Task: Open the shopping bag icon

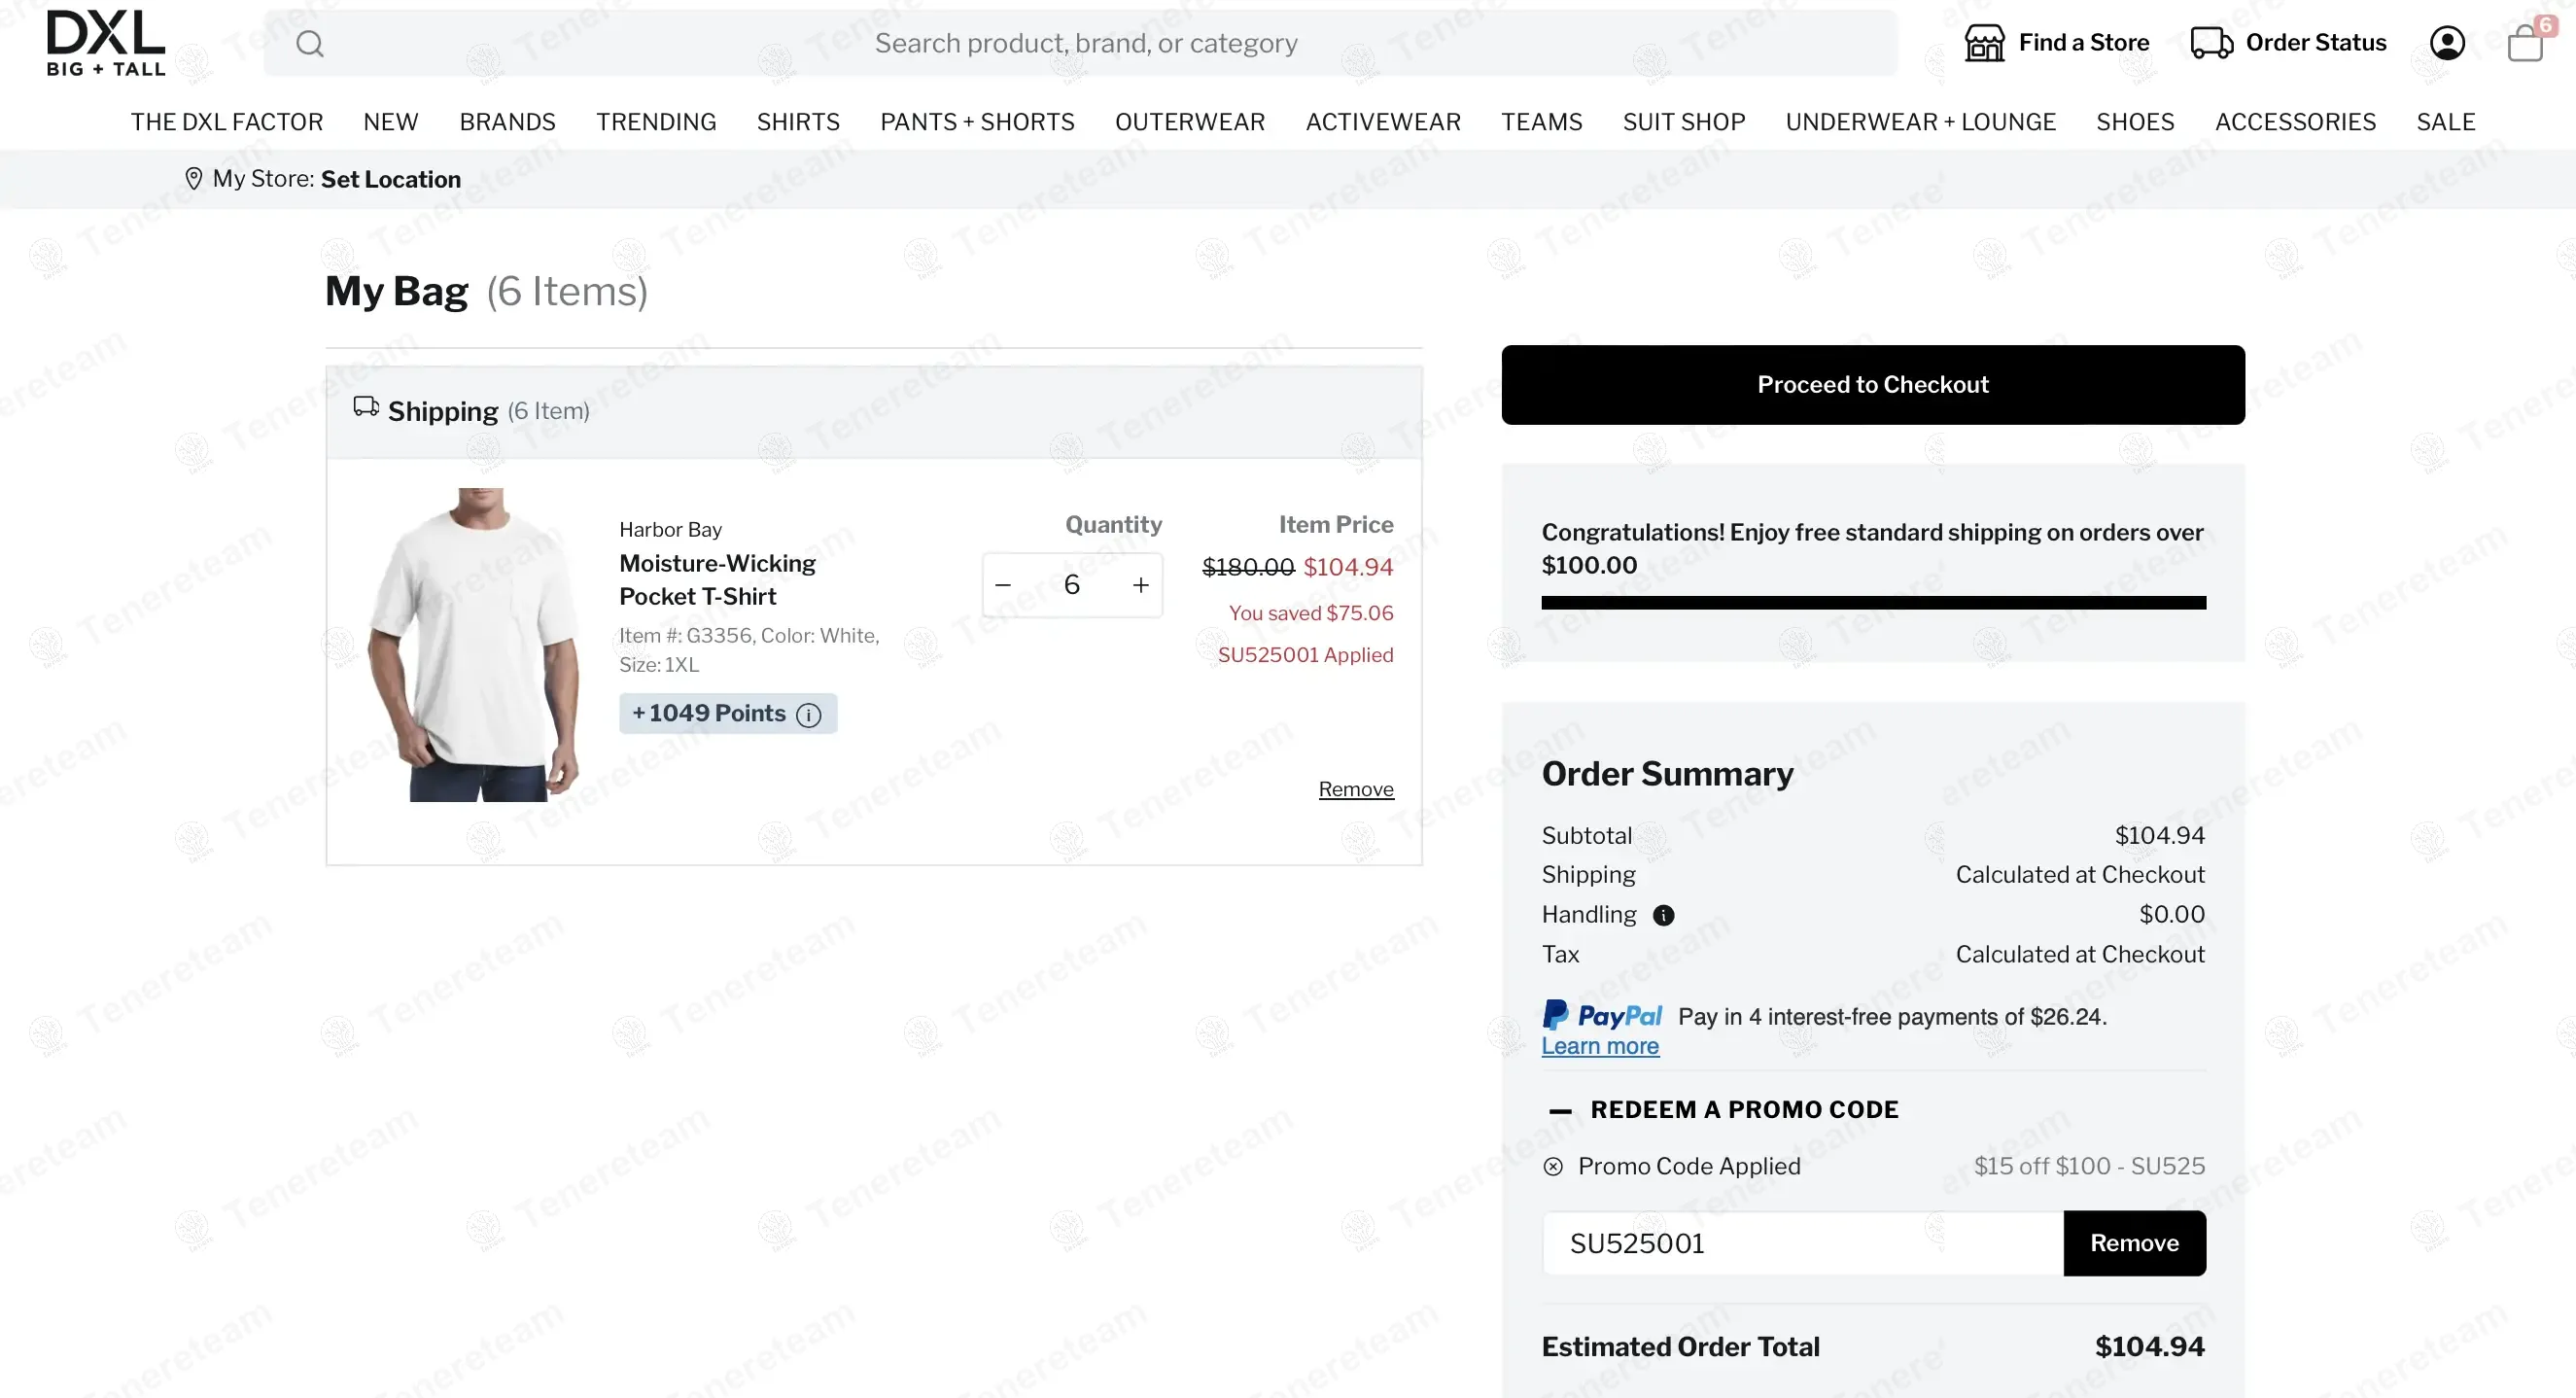Action: click(2525, 43)
